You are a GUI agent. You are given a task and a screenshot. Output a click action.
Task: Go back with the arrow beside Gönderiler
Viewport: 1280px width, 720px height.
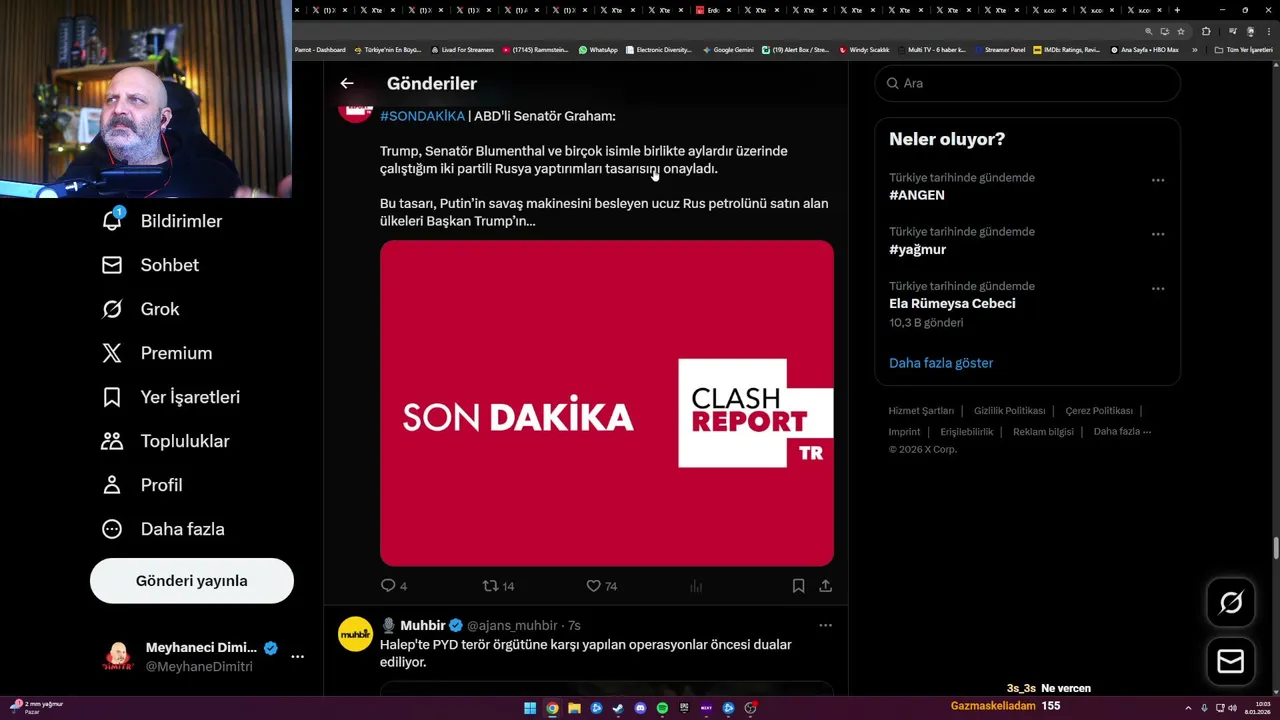click(347, 83)
